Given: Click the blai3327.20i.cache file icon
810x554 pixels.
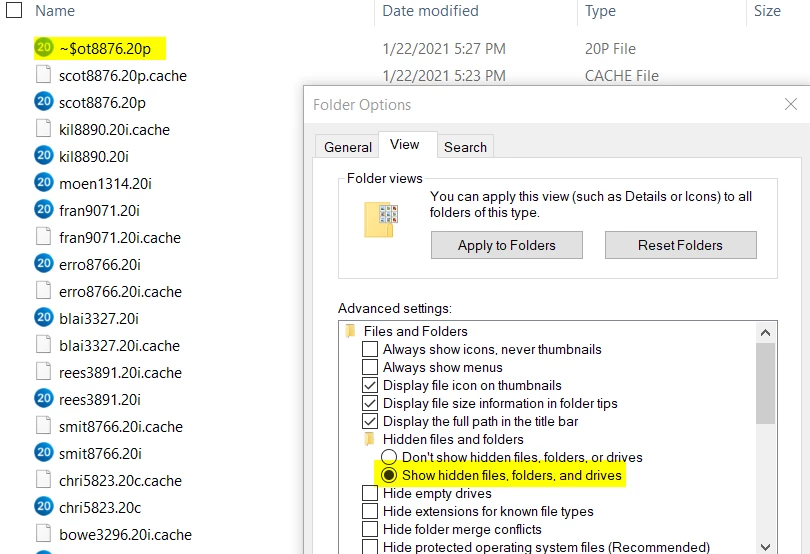Looking at the screenshot, I should 43,345.
